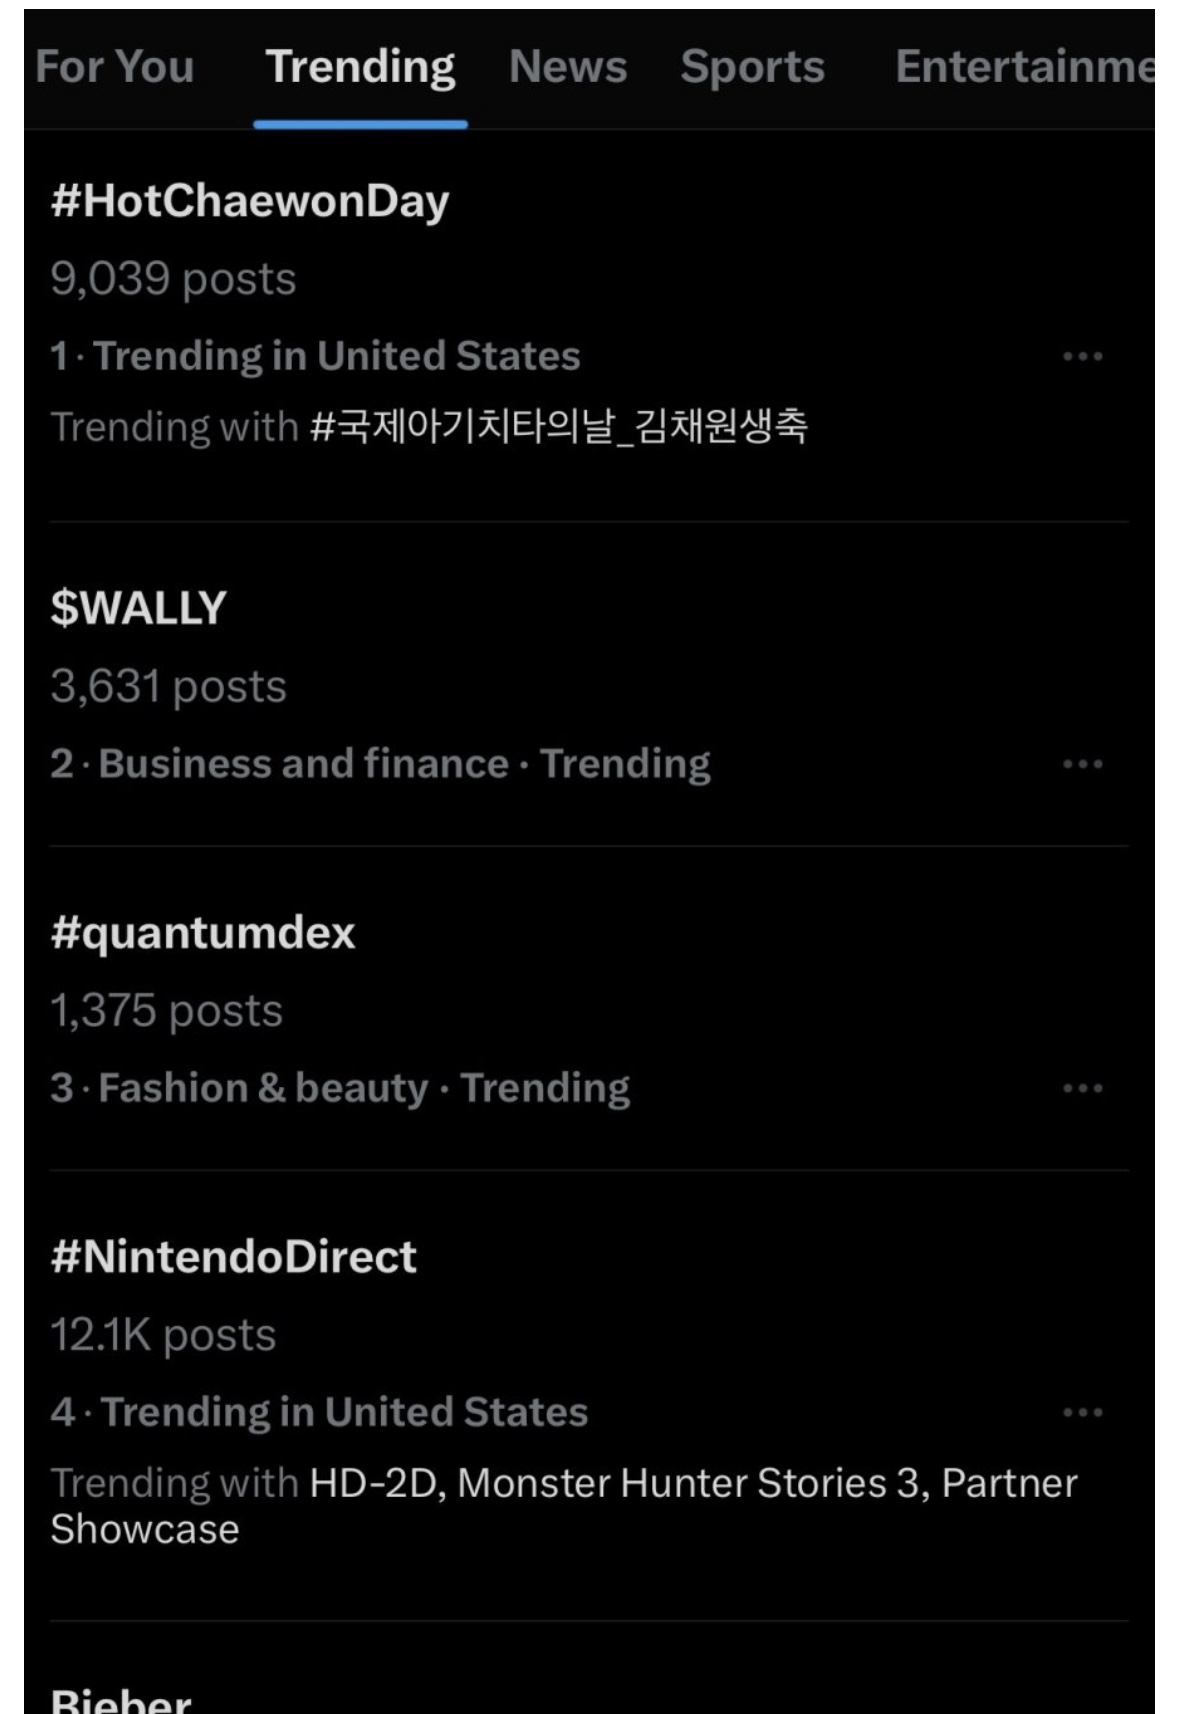Open more options for #quantumdex trend
Screen dimensions: 1179x1714
coord(1082,1088)
